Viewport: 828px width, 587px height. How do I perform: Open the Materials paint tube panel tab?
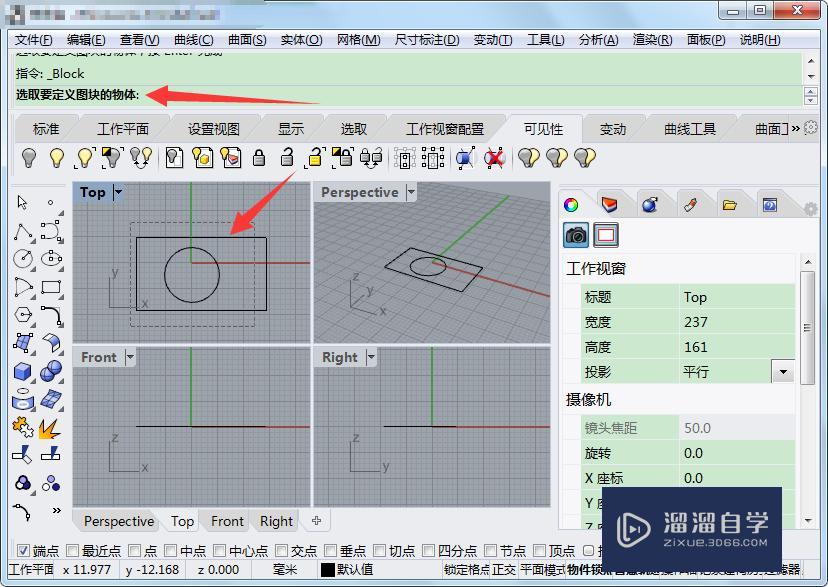(x=691, y=205)
